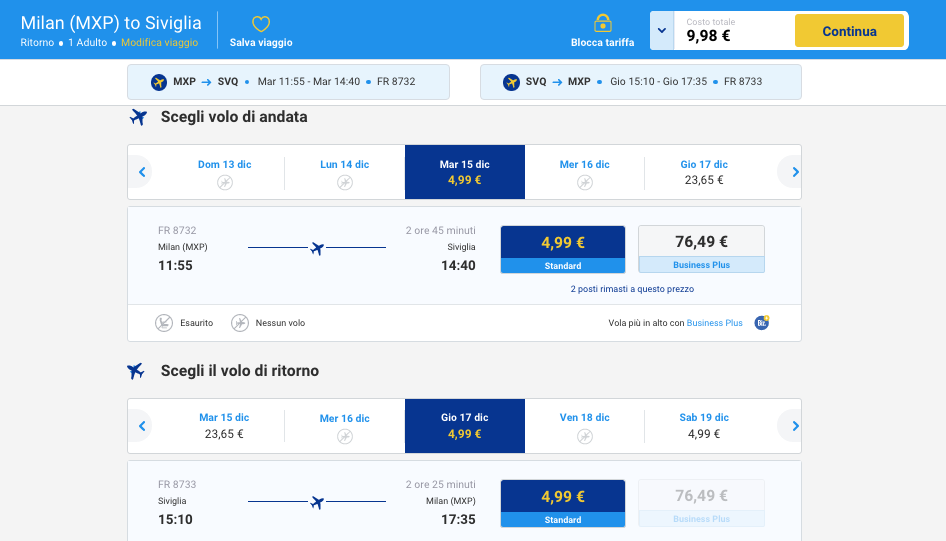Click the outbound section airplane icon
This screenshot has height=541, width=946.
pyautogui.click(x=138, y=117)
